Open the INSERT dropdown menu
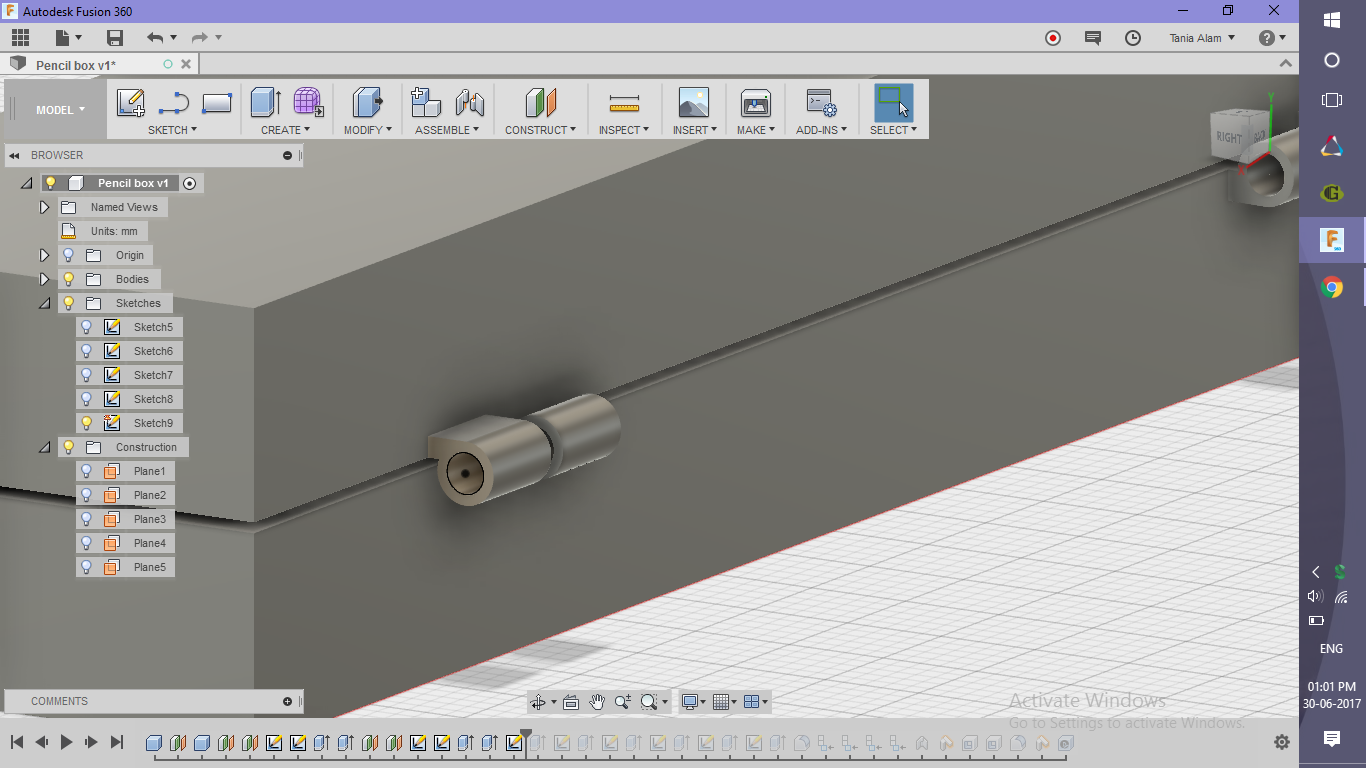This screenshot has width=1366, height=768. pyautogui.click(x=694, y=130)
